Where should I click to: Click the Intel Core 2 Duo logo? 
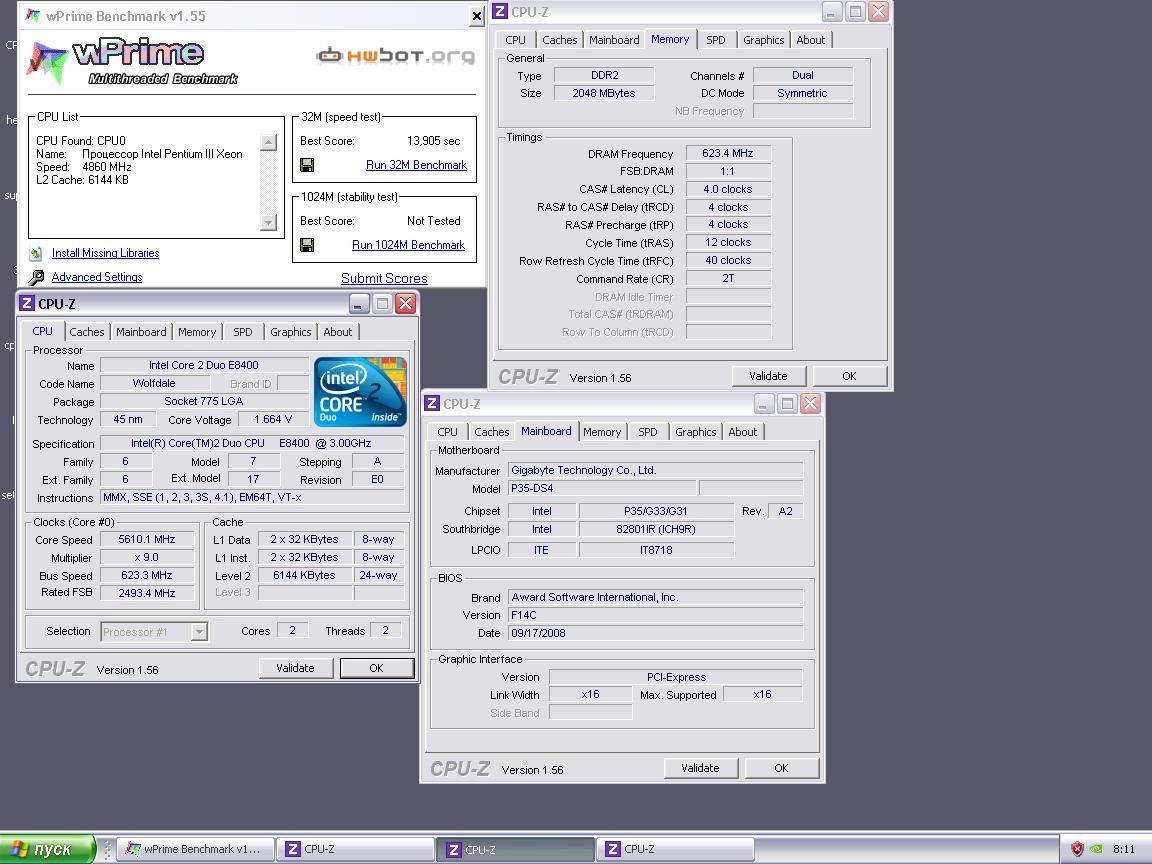click(360, 392)
